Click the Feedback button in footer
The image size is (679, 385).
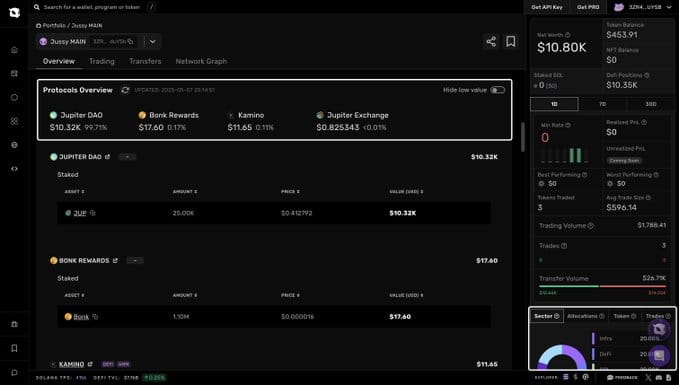(x=622, y=378)
